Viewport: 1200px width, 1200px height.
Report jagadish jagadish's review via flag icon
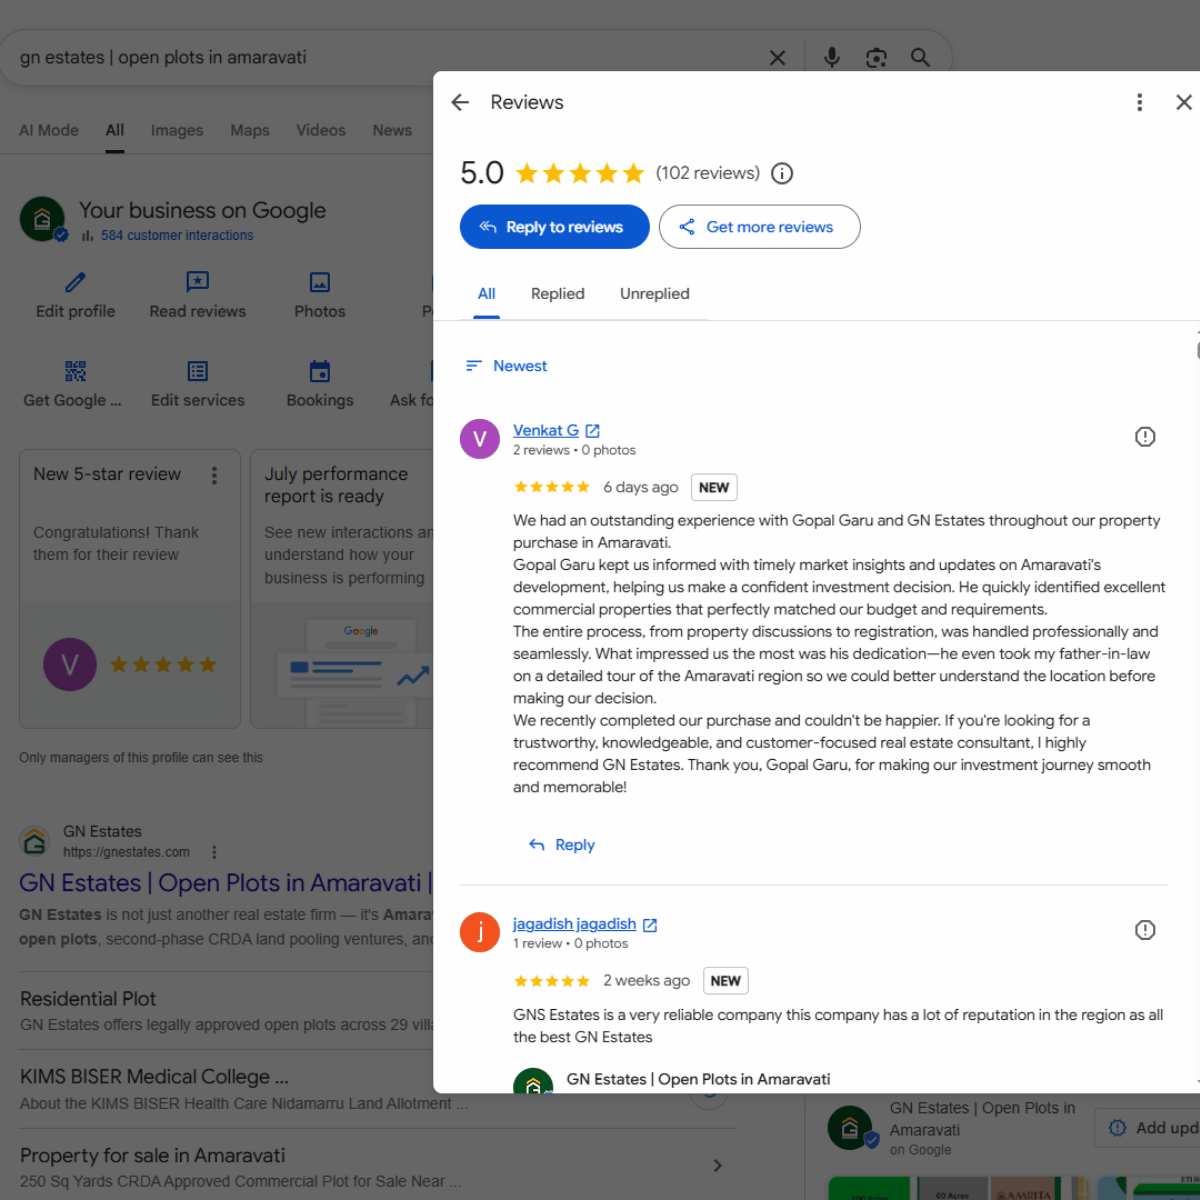click(1145, 930)
